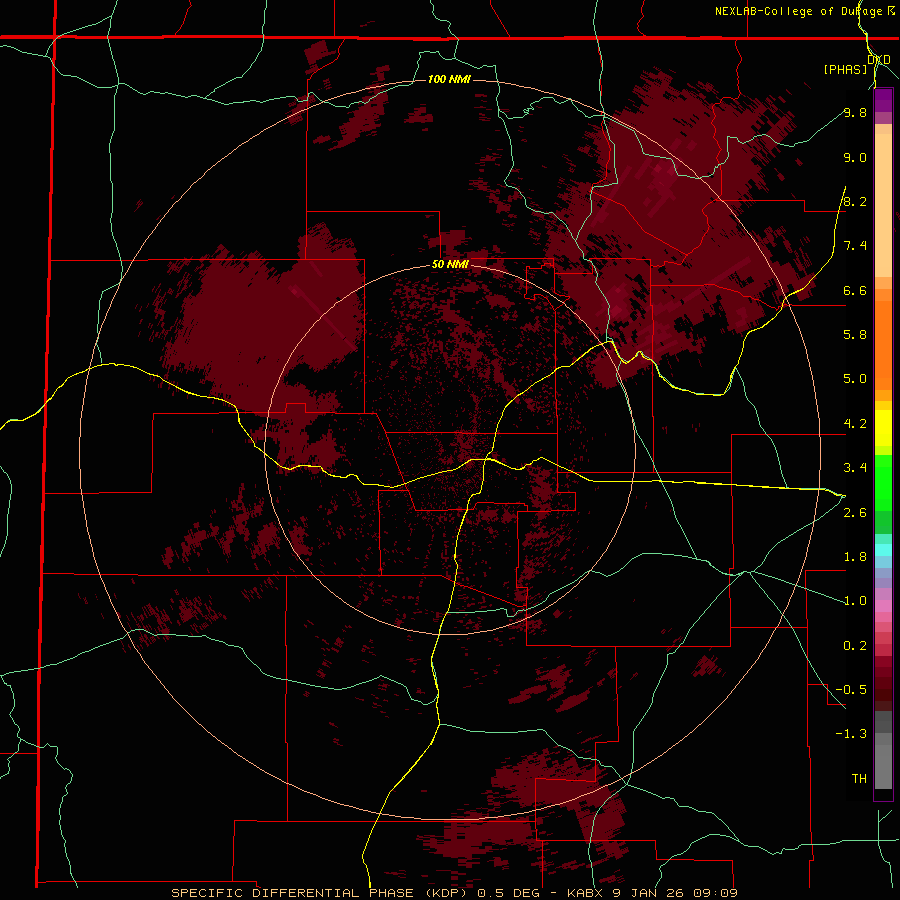This screenshot has width=900, height=900.
Task: Click the [PHAS] legend unit label
Action: coord(845,69)
